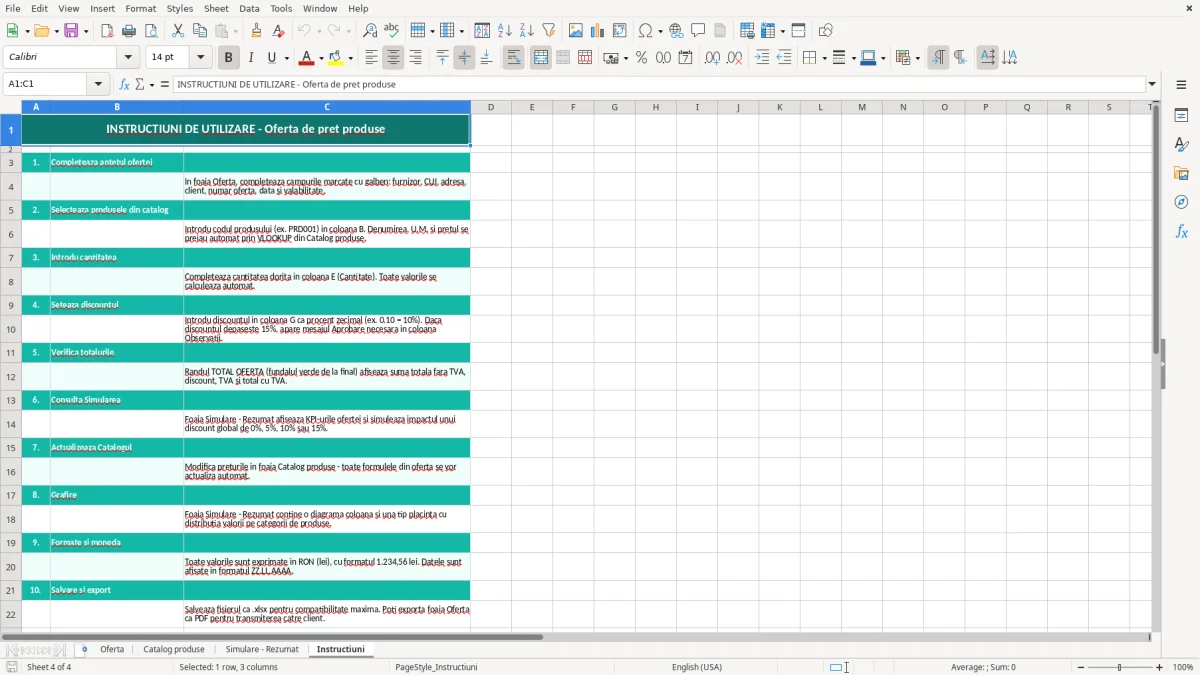Toggle Merge and Center Cells
The width and height of the screenshot is (1200, 675).
pyautogui.click(x=541, y=58)
